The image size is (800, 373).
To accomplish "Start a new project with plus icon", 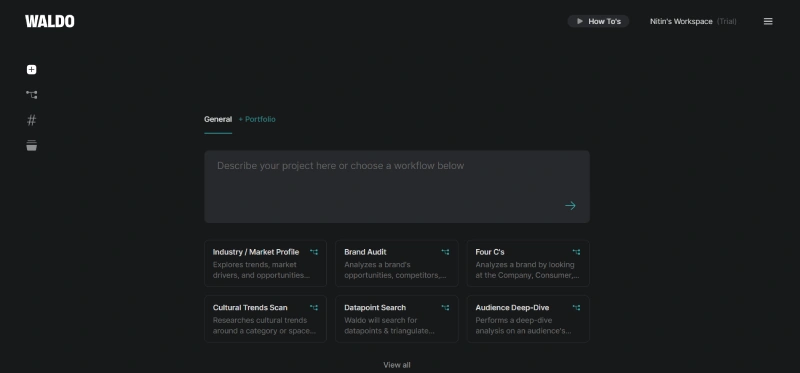I will point(32,69).
